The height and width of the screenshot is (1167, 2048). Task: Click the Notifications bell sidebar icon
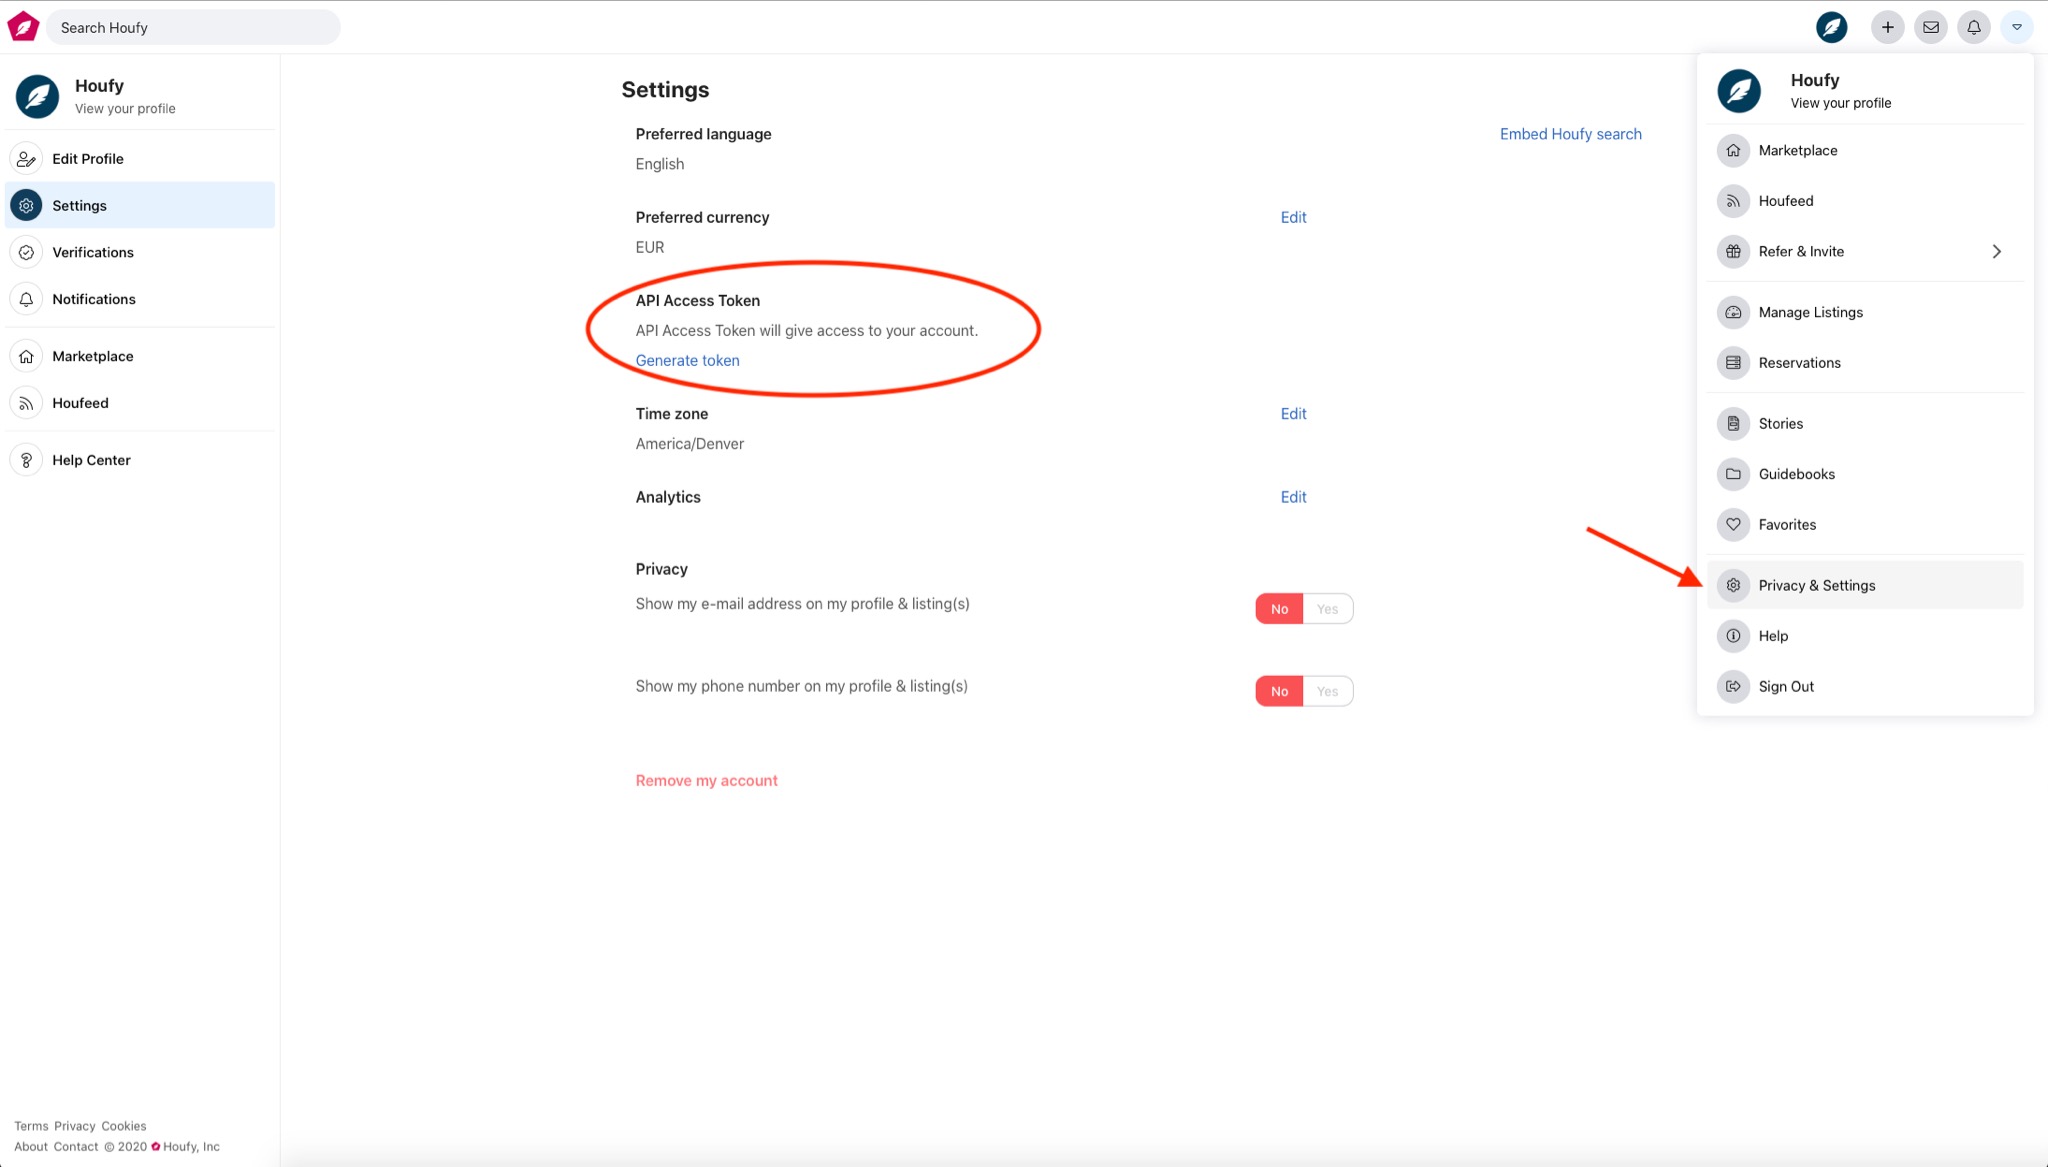pyautogui.click(x=26, y=300)
